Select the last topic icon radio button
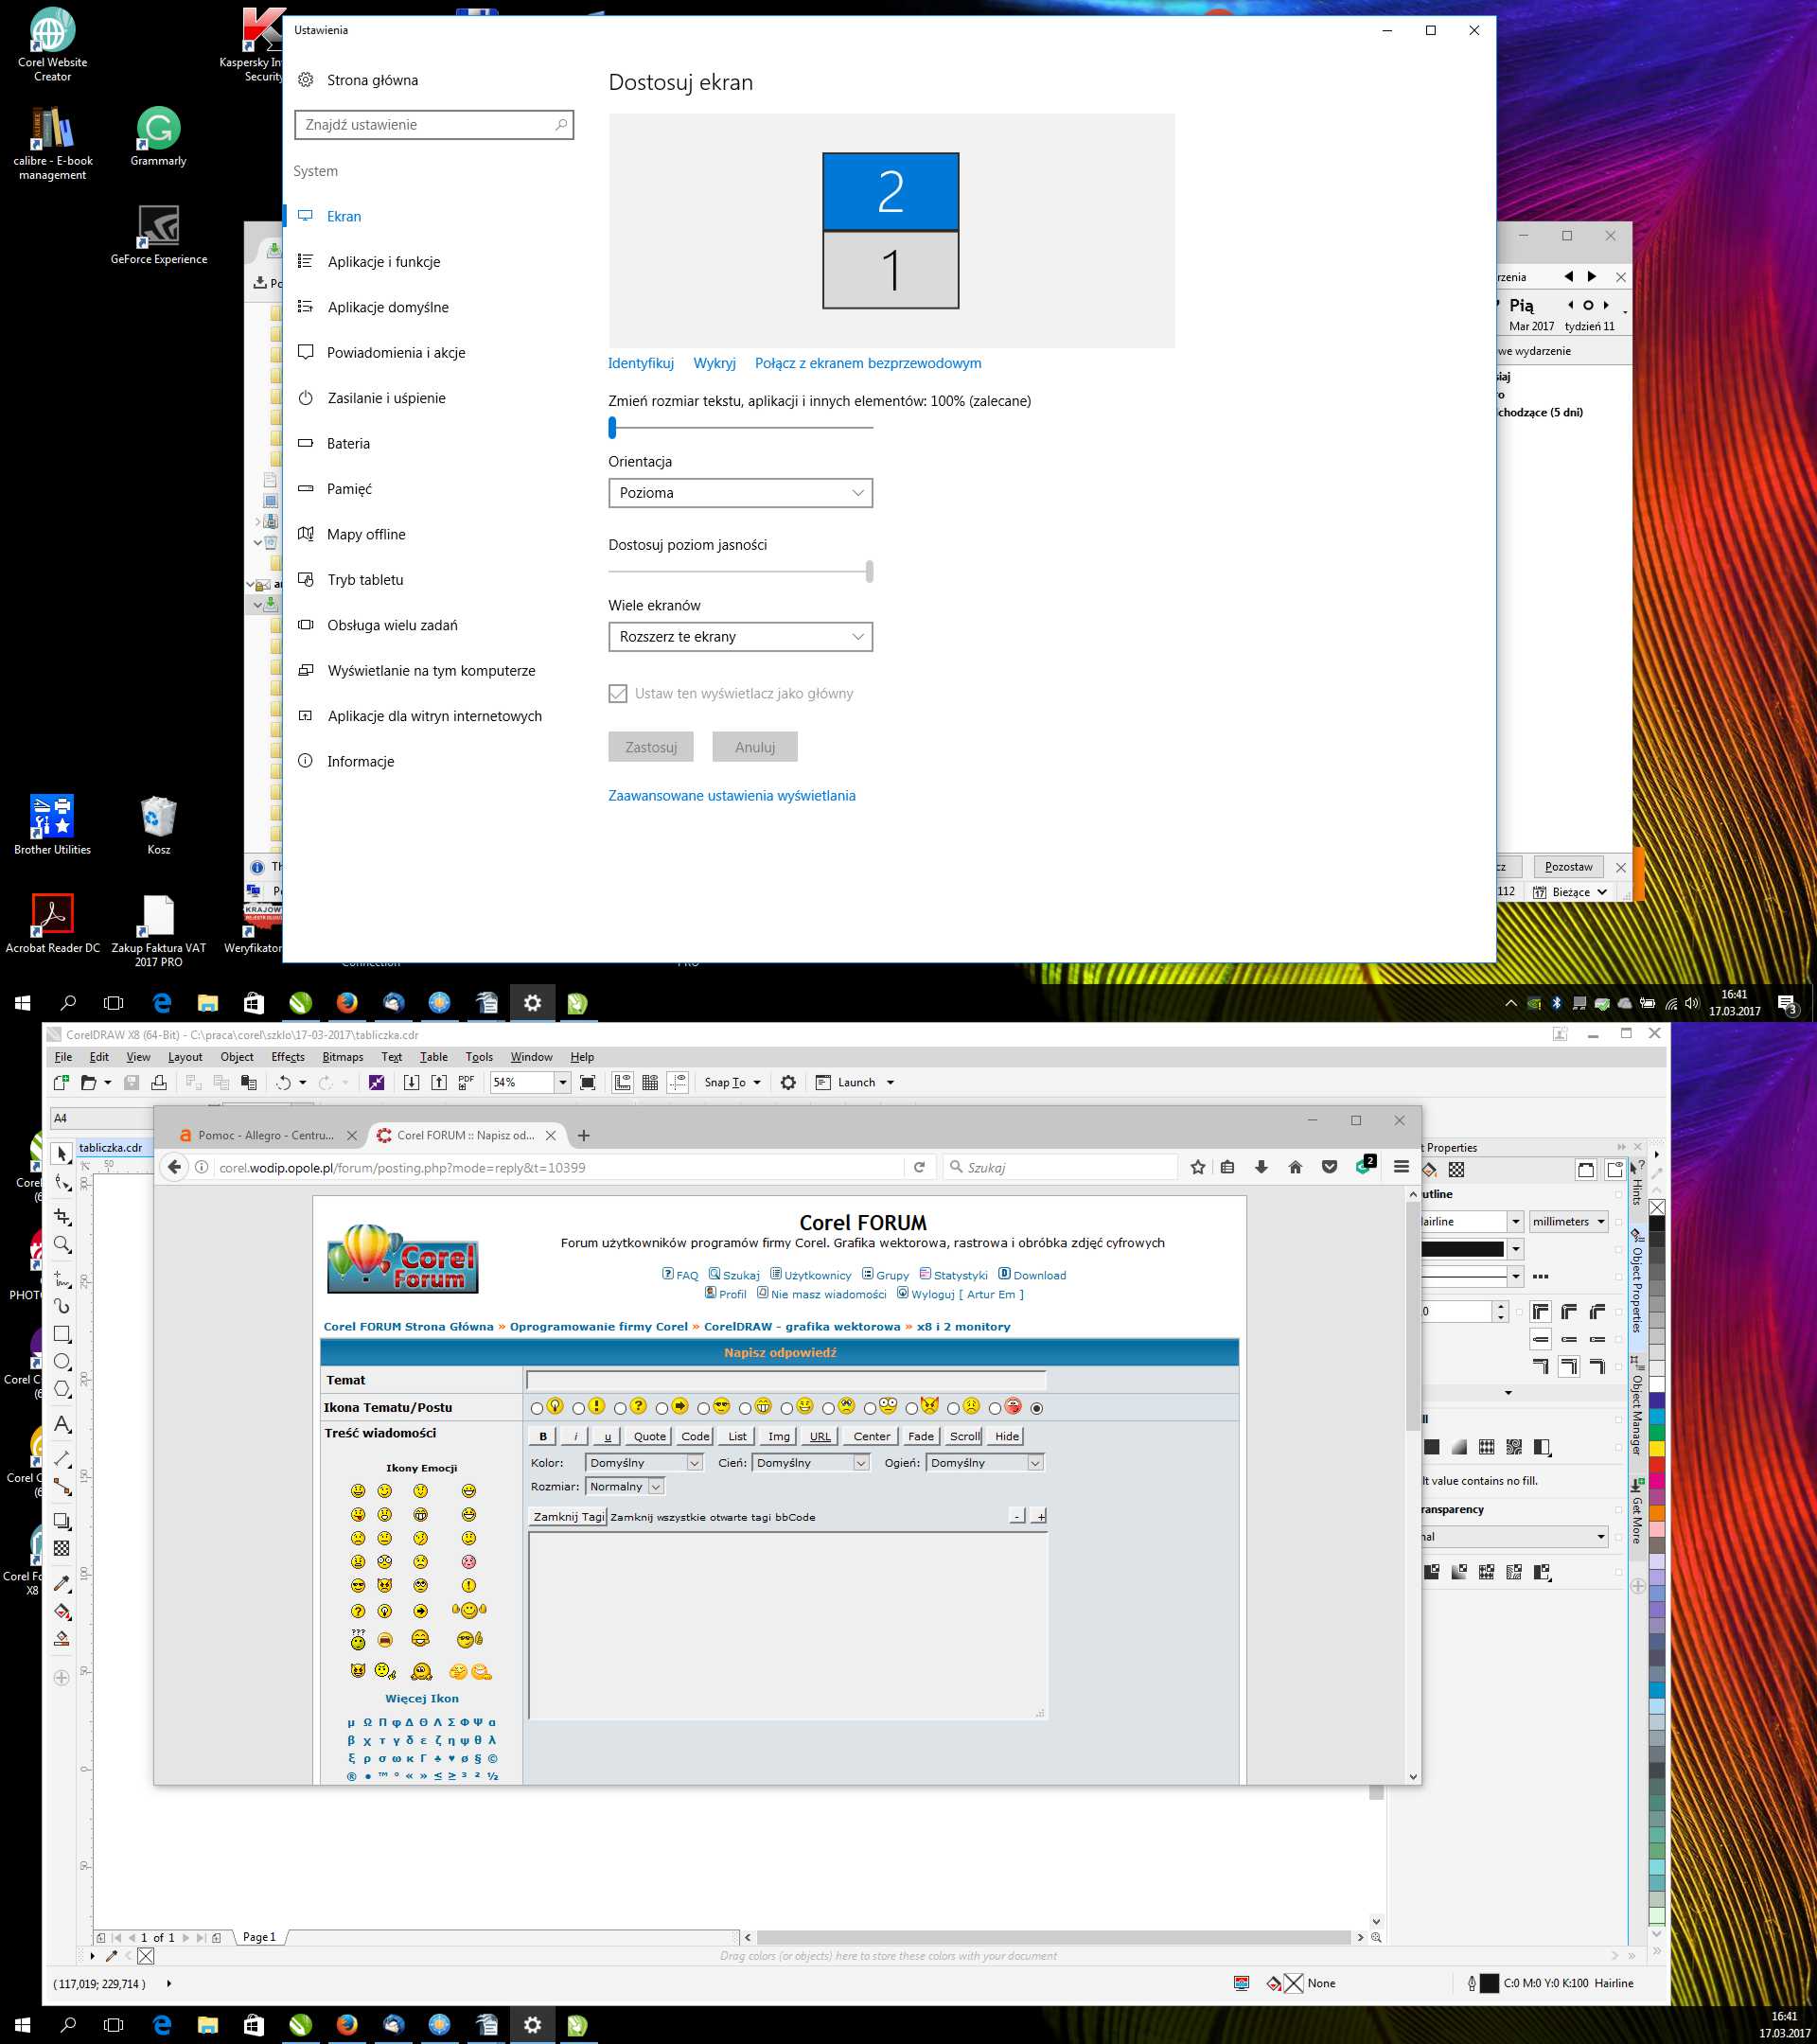The height and width of the screenshot is (2044, 1817). pyautogui.click(x=1036, y=1408)
